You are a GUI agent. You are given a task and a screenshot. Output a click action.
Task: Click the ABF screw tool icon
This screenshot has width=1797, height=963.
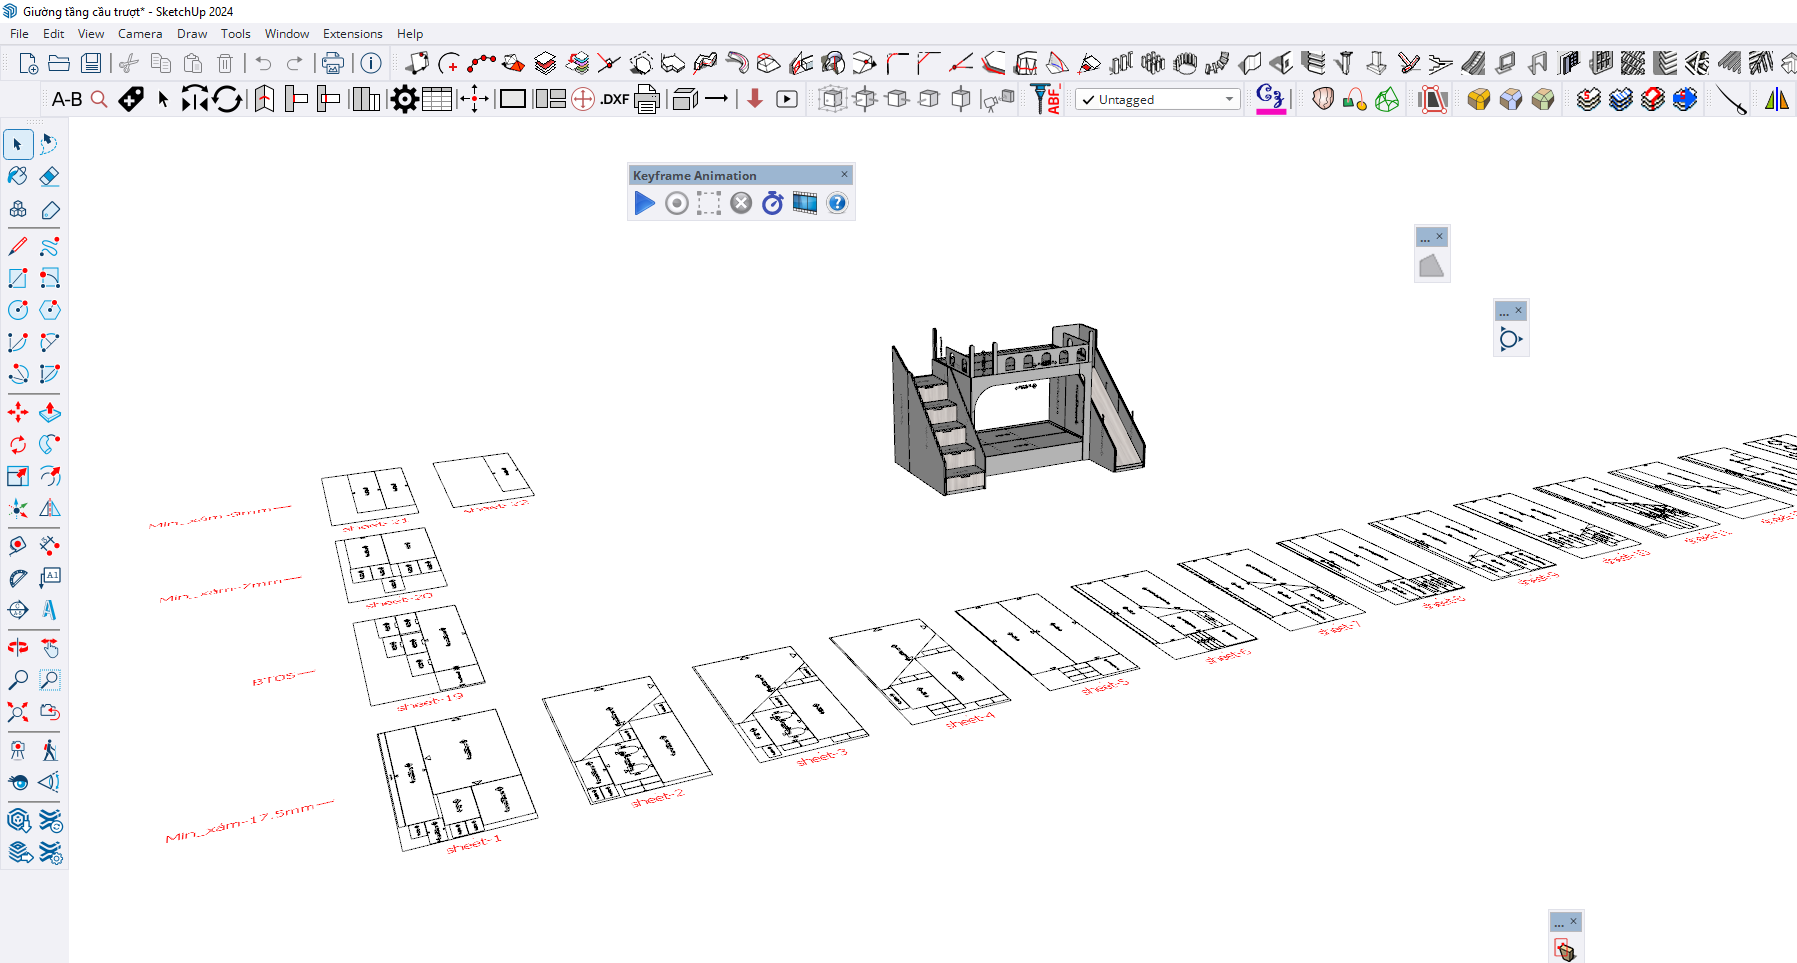(x=1046, y=99)
